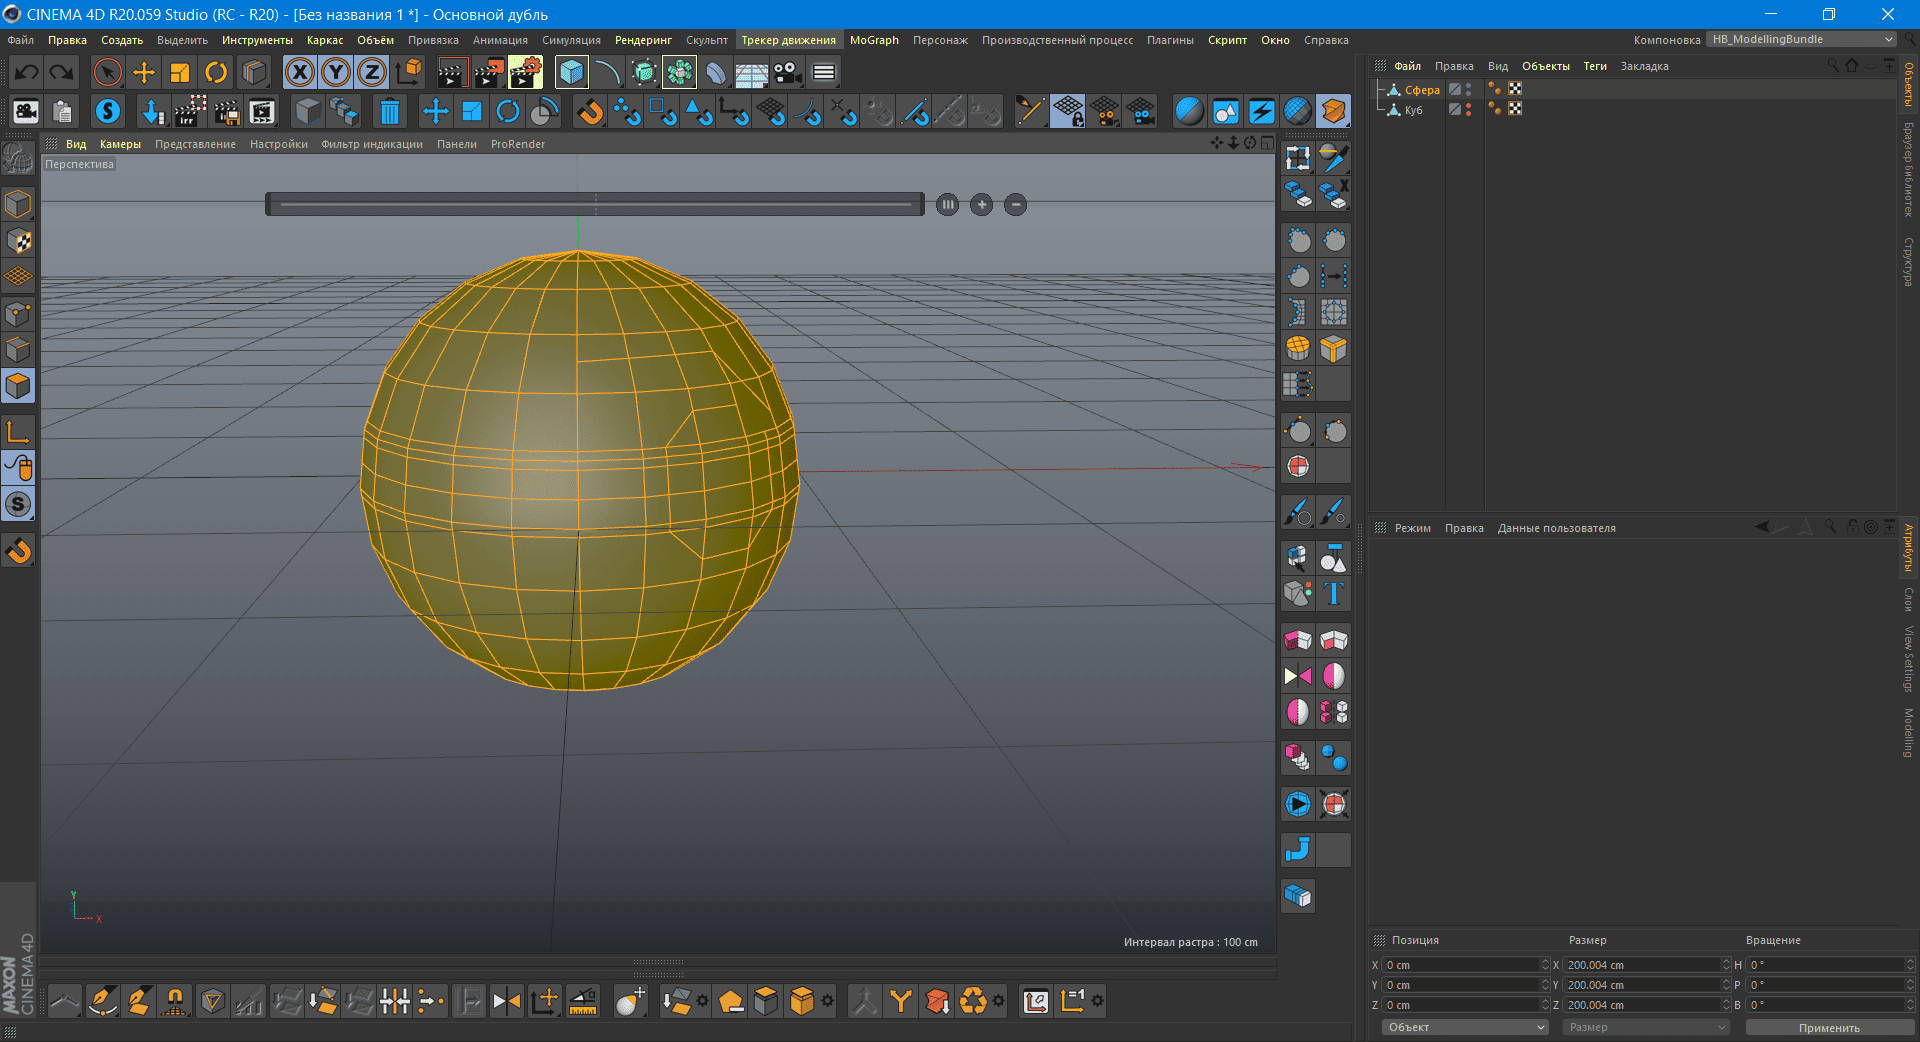Viewport: 1920px width, 1042px height.
Task: Click the stepper arrows of position Z field
Action: (x=1545, y=1005)
